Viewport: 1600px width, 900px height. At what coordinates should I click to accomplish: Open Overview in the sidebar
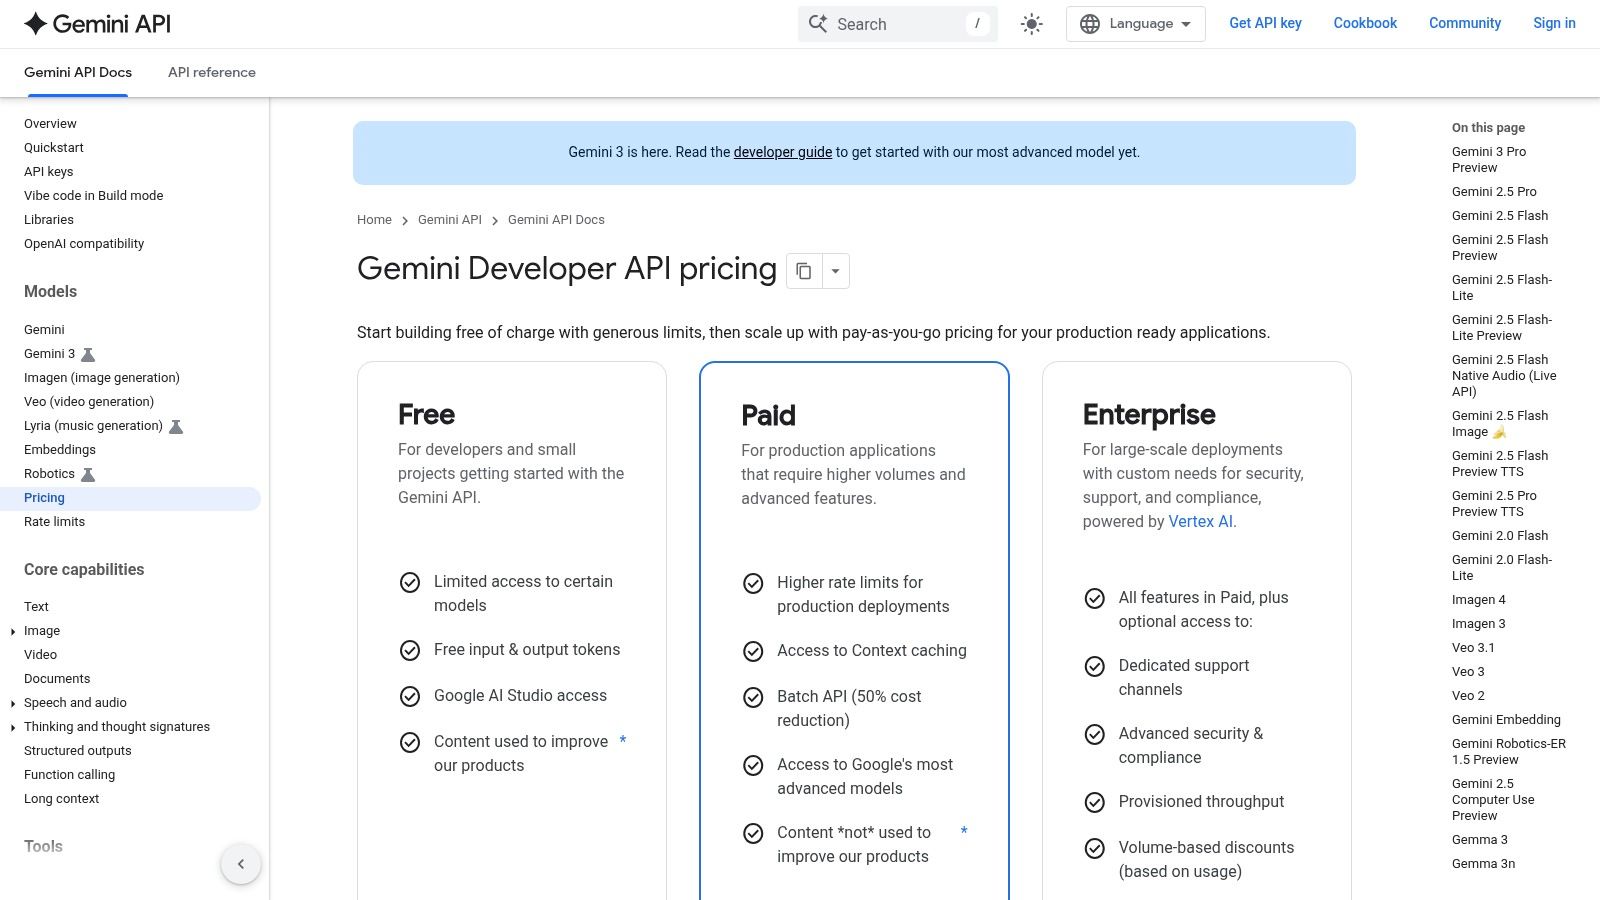coord(50,124)
